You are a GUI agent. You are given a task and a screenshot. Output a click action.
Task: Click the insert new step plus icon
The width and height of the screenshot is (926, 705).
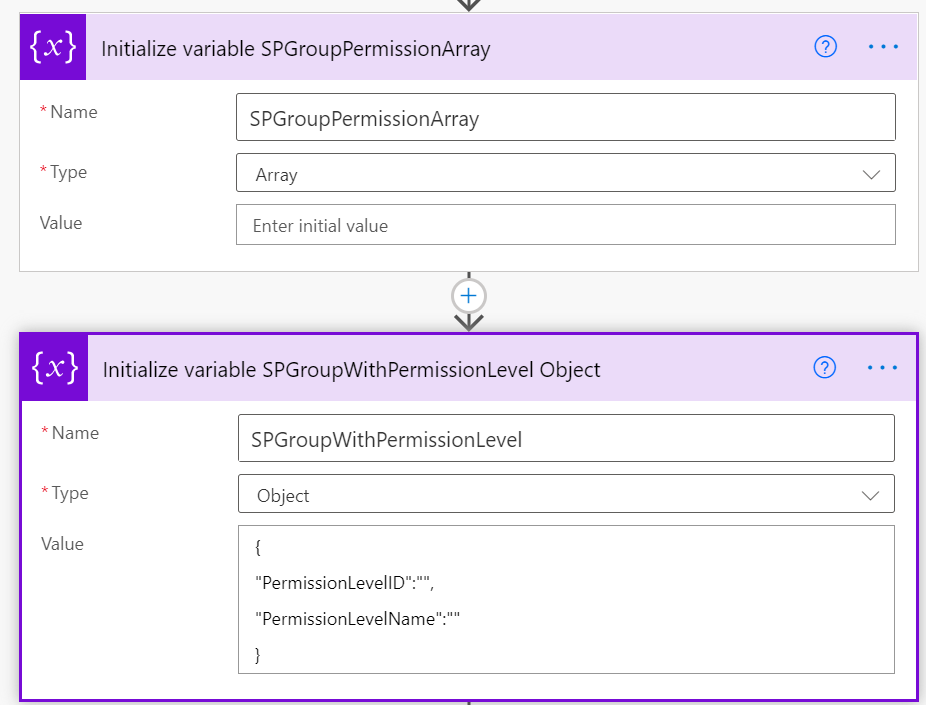[x=467, y=295]
